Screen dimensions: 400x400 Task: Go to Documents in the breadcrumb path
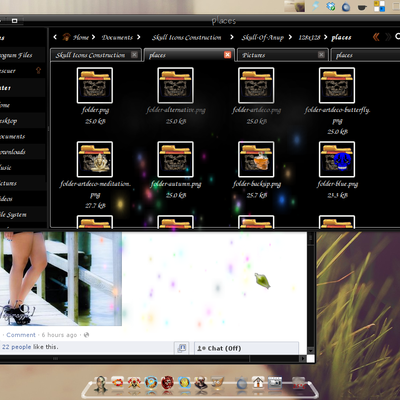tap(117, 37)
